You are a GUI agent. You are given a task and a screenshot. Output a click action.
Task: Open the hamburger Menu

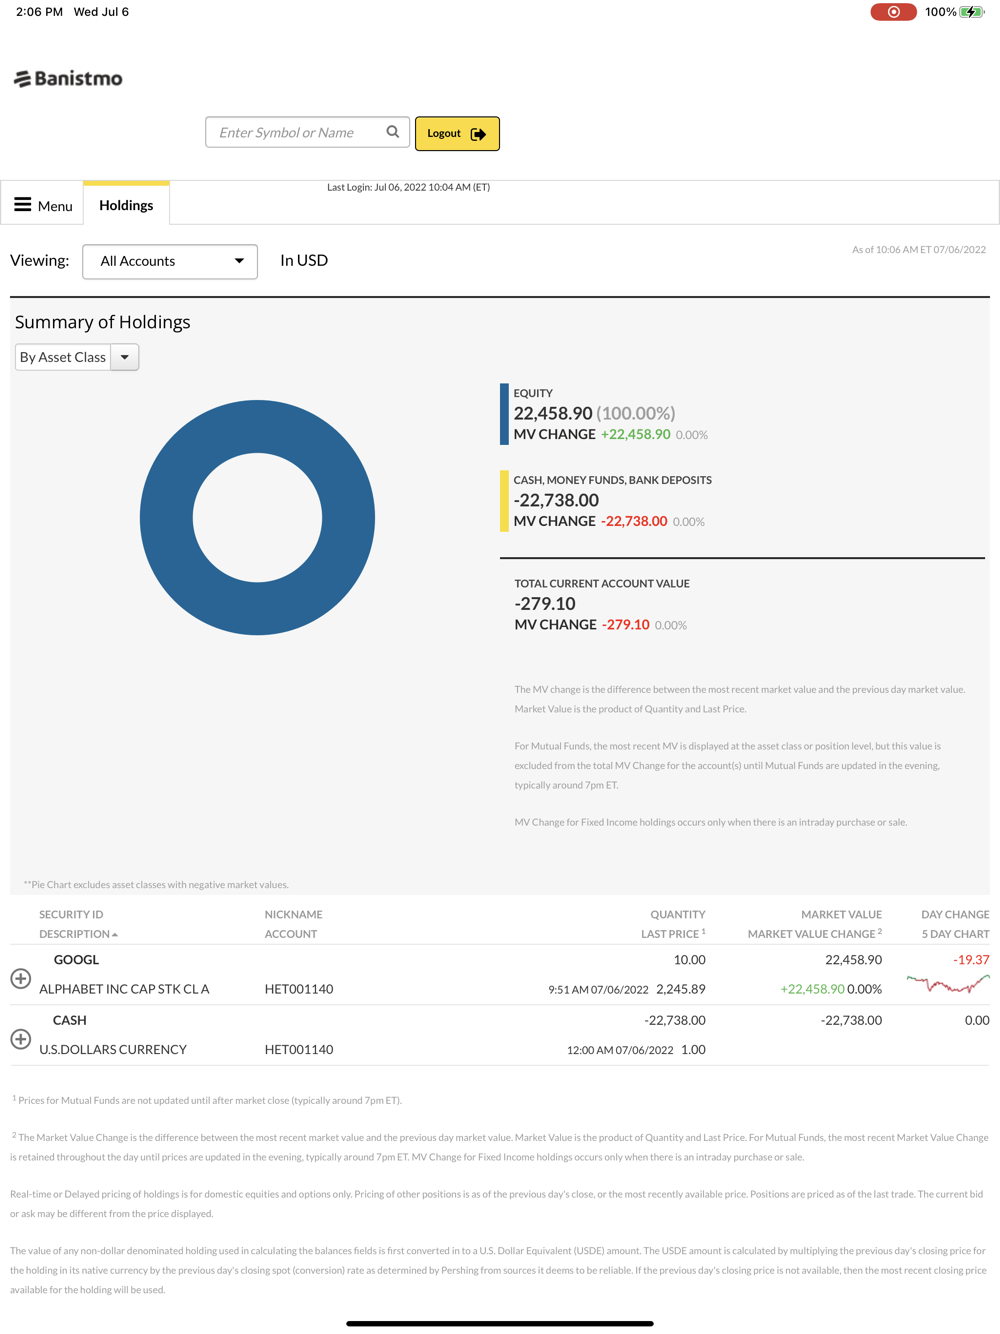[43, 205]
